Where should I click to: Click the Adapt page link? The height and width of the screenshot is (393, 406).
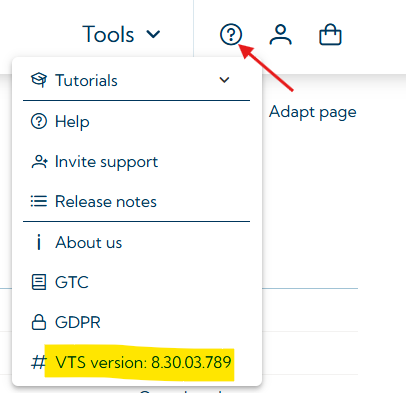point(313,112)
